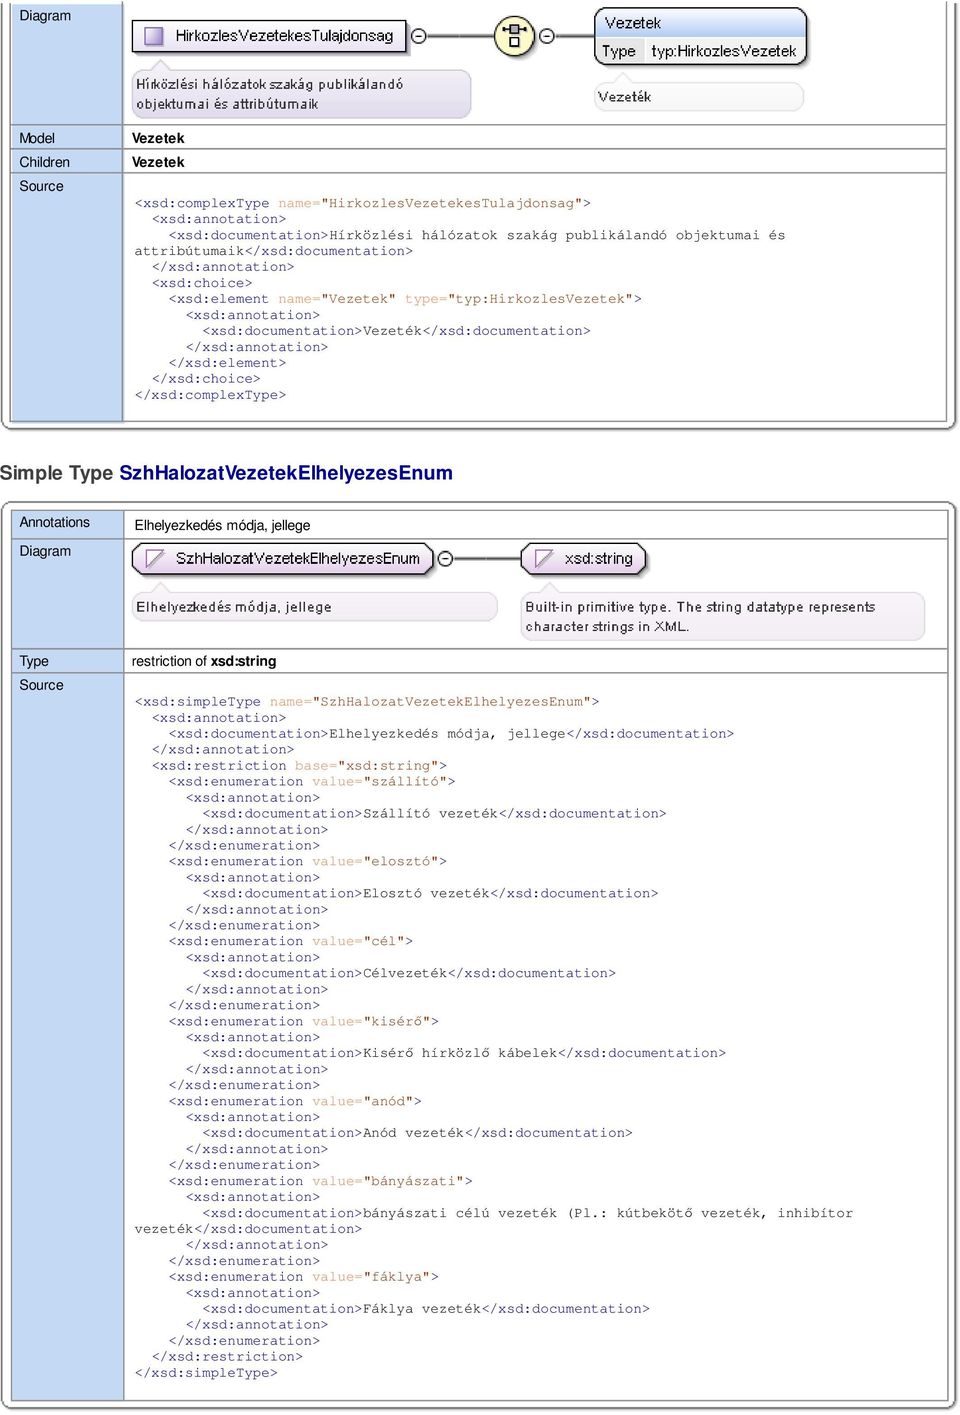Click the xsd:restriction base="xsd:string" source line
Viewport: 960px width, 1415px height.
(x=300, y=766)
